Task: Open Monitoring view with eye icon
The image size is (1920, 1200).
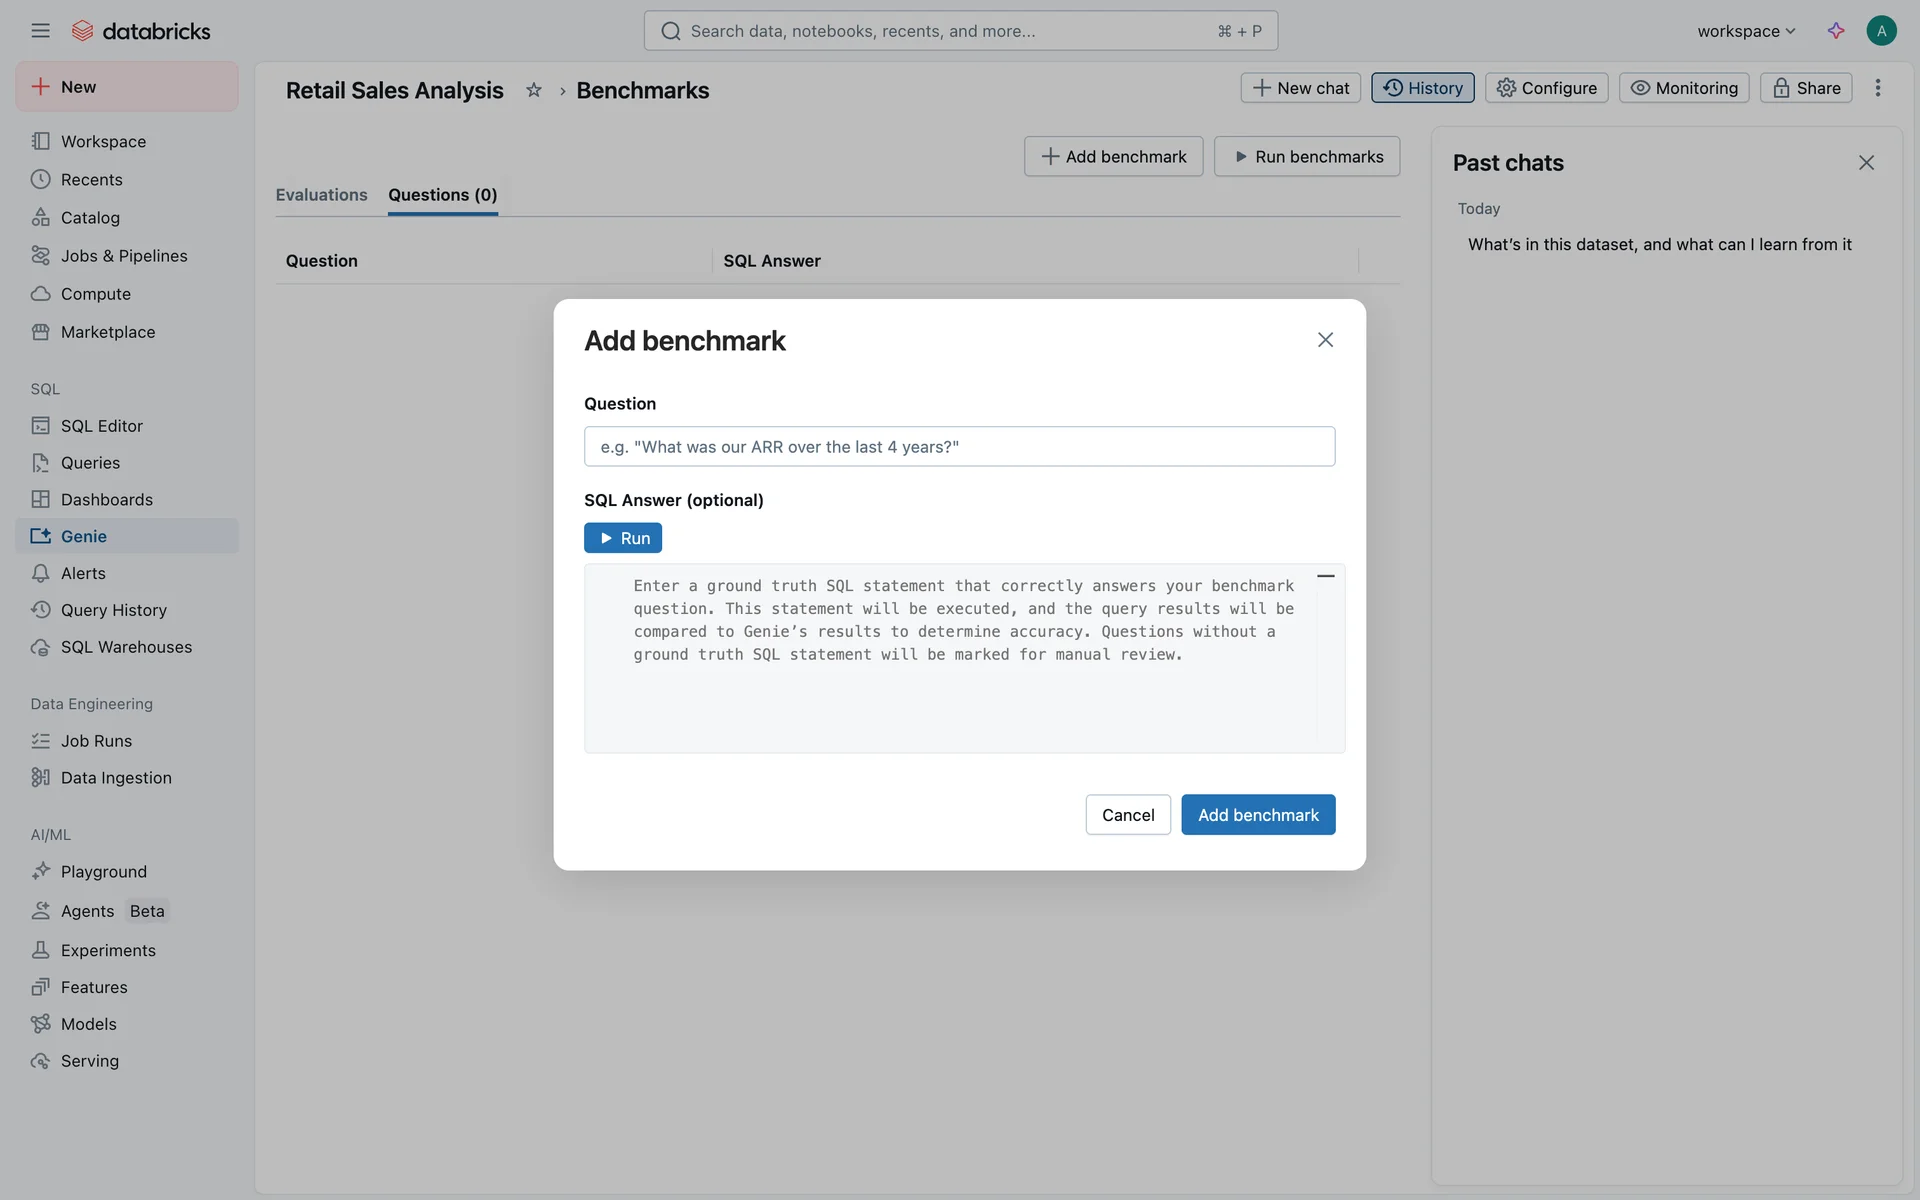Action: (1684, 88)
